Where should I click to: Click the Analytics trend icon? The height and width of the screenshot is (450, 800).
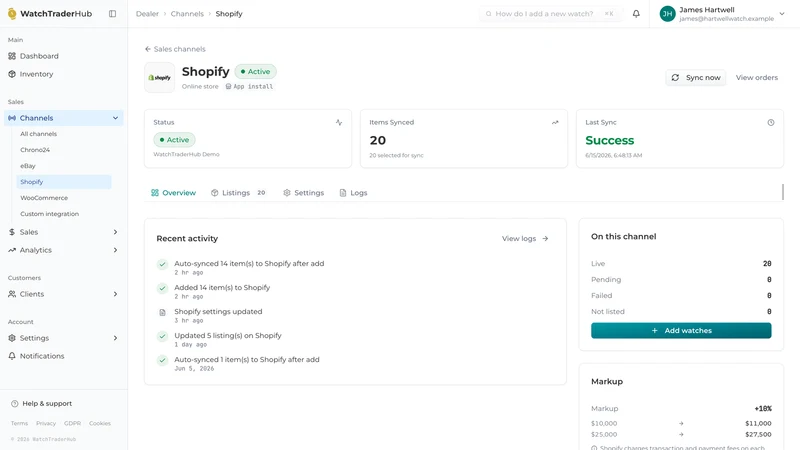click(x=12, y=250)
